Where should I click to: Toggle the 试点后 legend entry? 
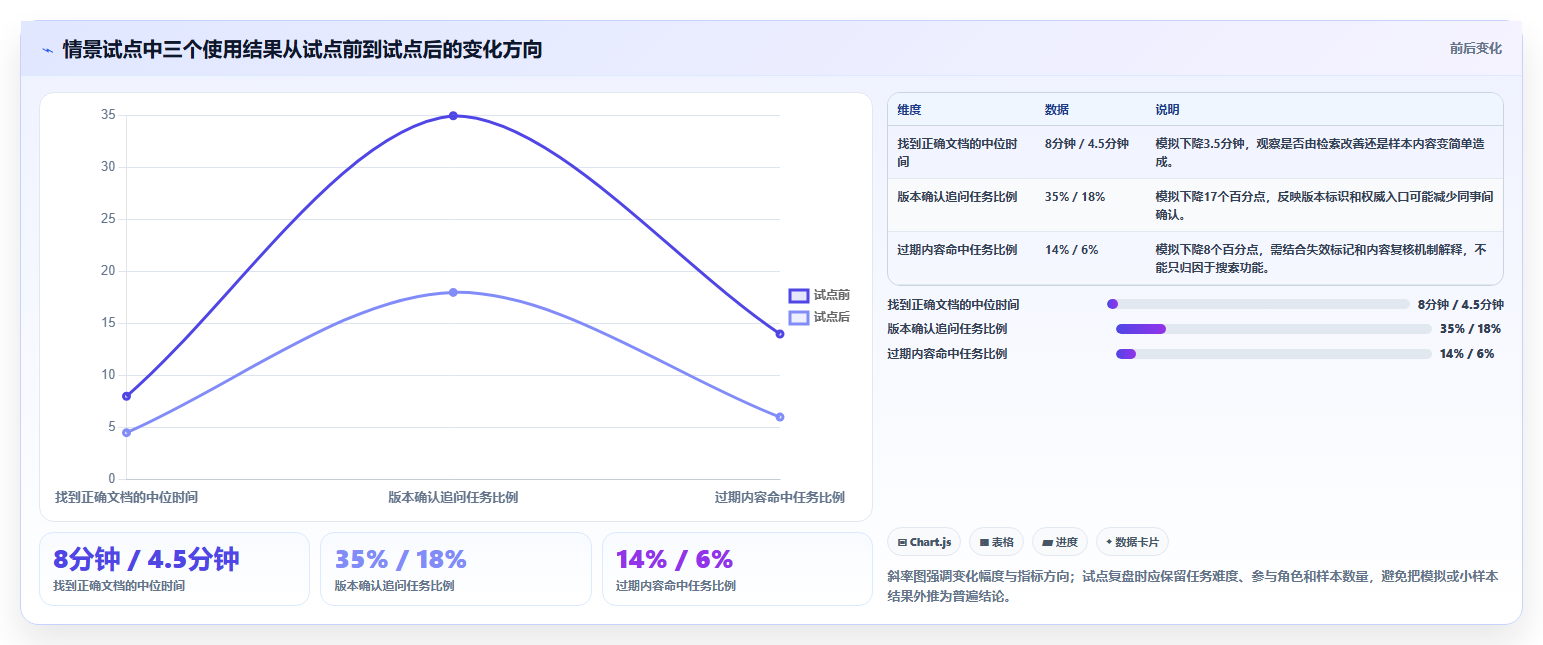(x=819, y=317)
